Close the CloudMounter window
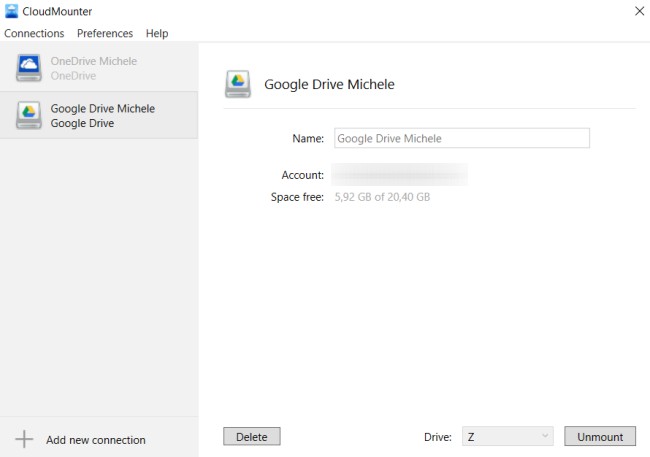650x457 pixels. pos(639,11)
